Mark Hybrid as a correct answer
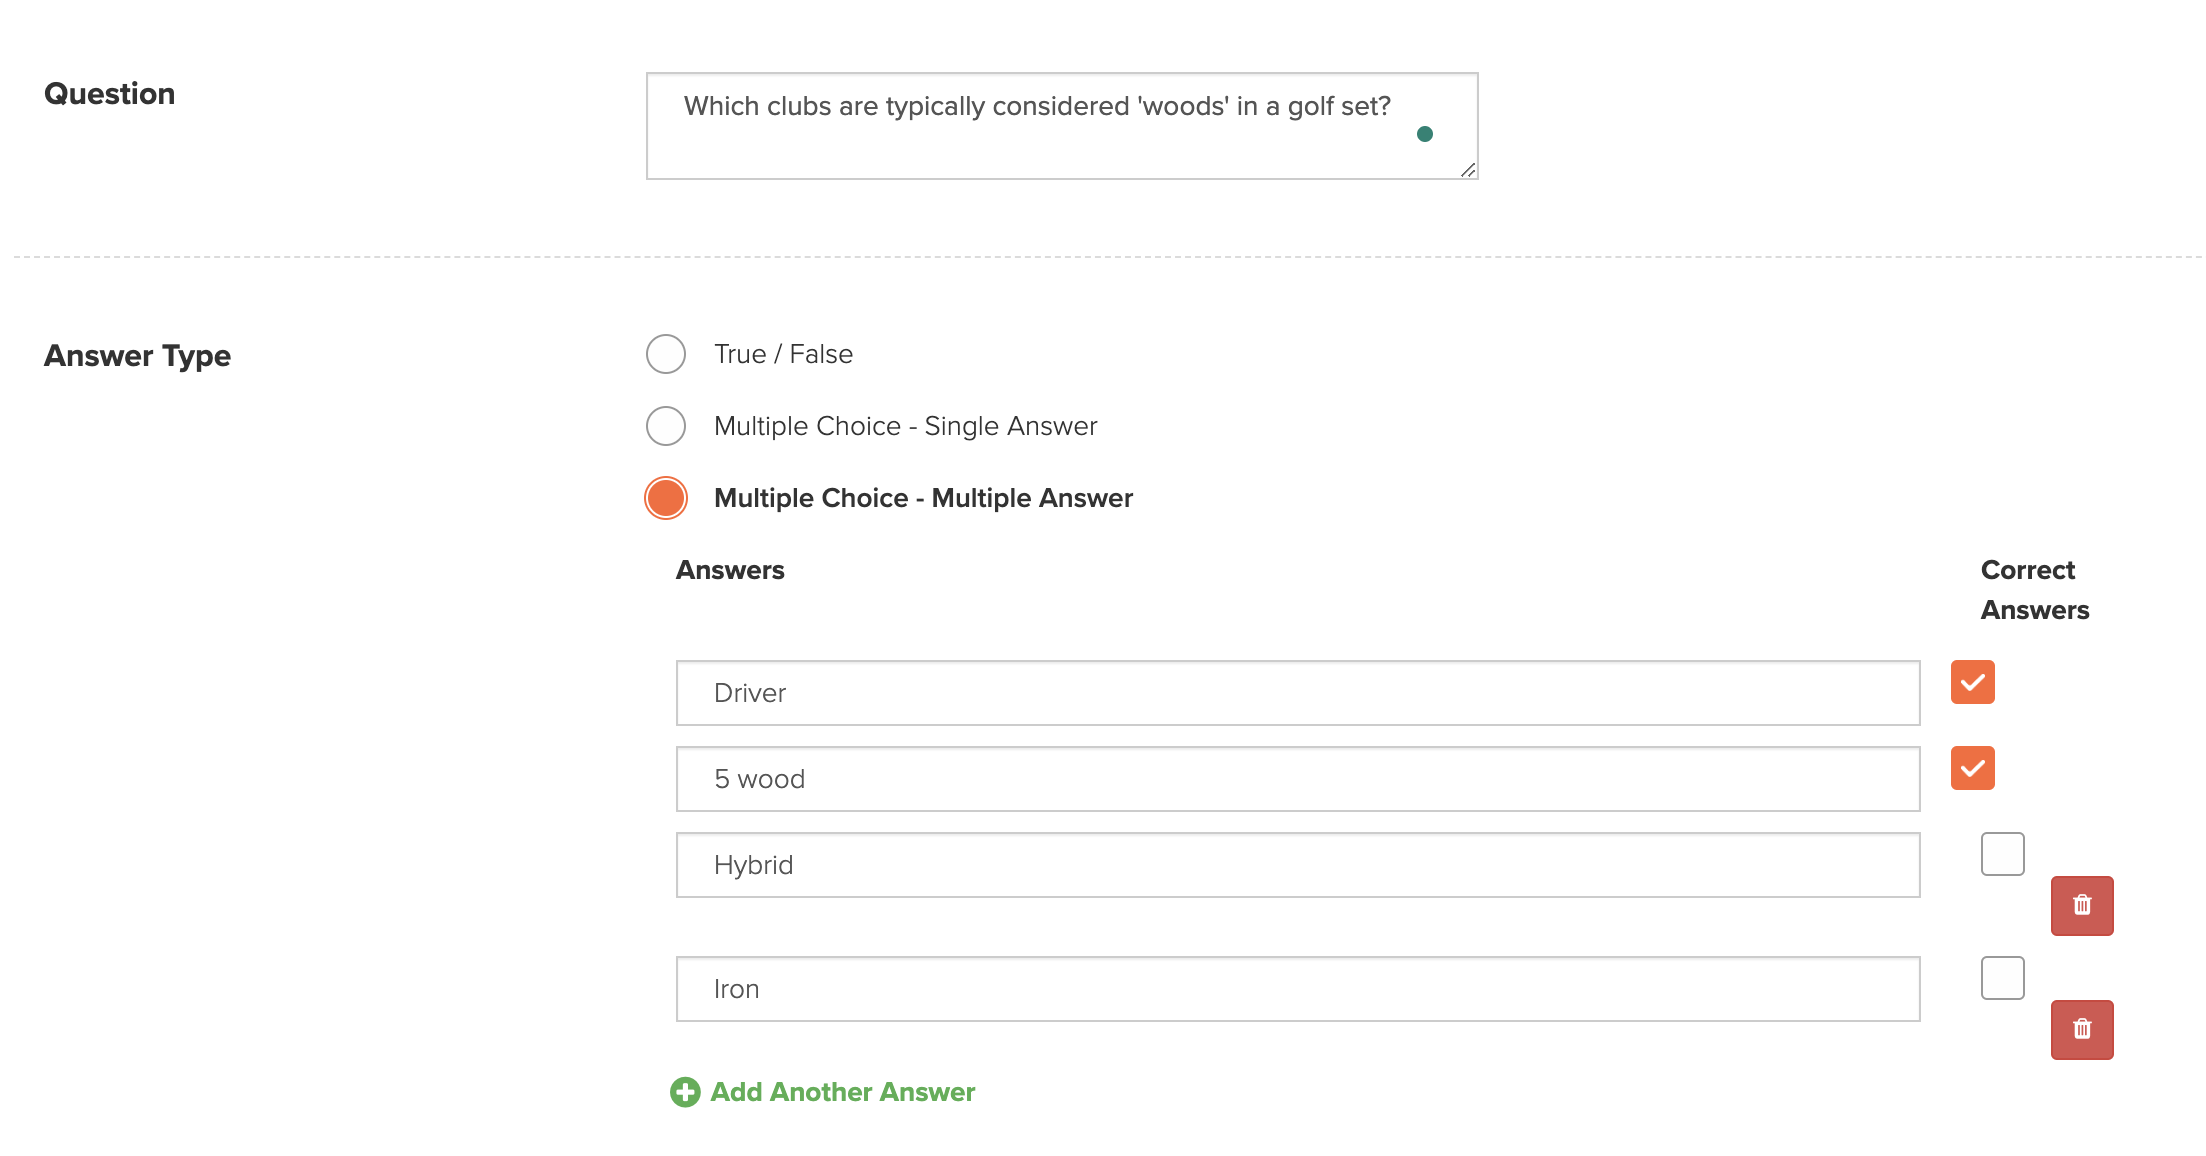 pyautogui.click(x=2003, y=854)
